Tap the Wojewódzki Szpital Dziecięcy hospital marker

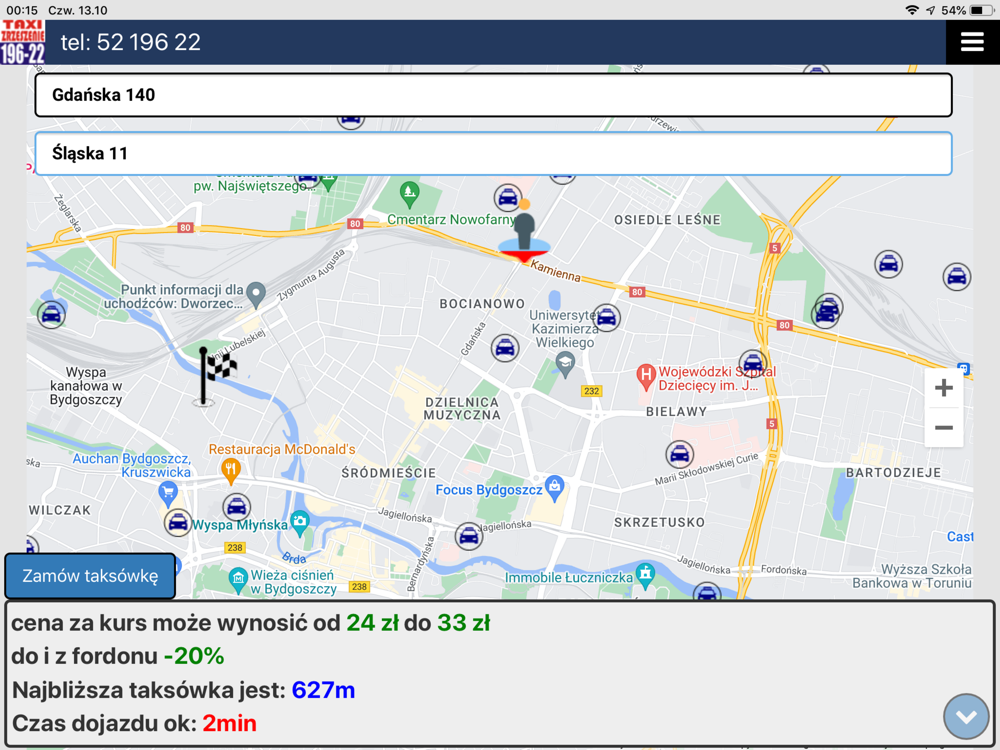(x=646, y=378)
